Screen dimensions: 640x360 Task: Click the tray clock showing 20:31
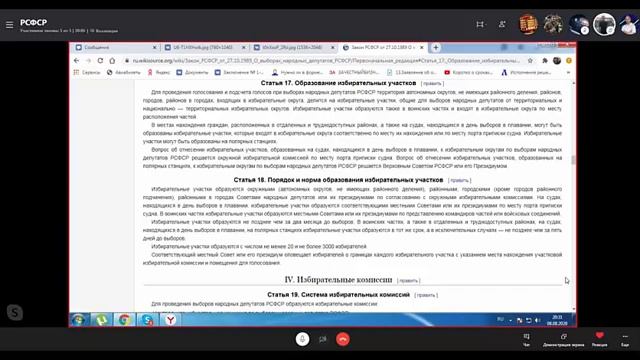557,320
